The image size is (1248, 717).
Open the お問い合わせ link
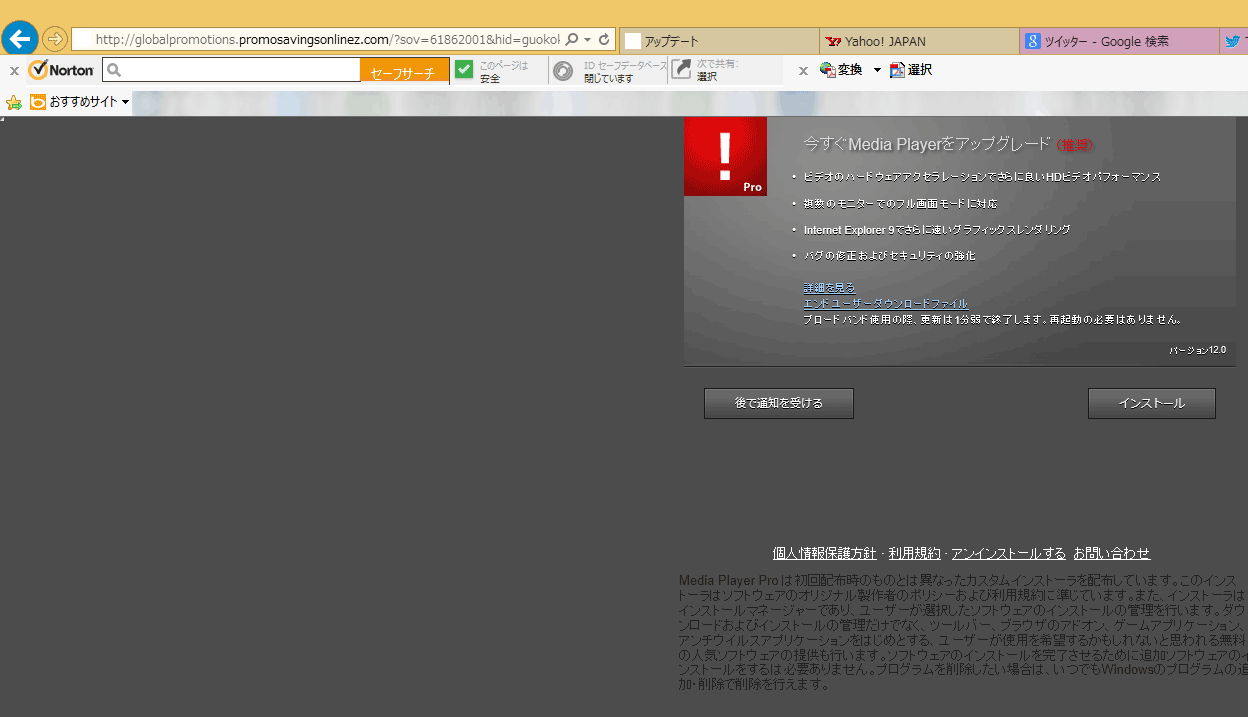pos(1112,553)
